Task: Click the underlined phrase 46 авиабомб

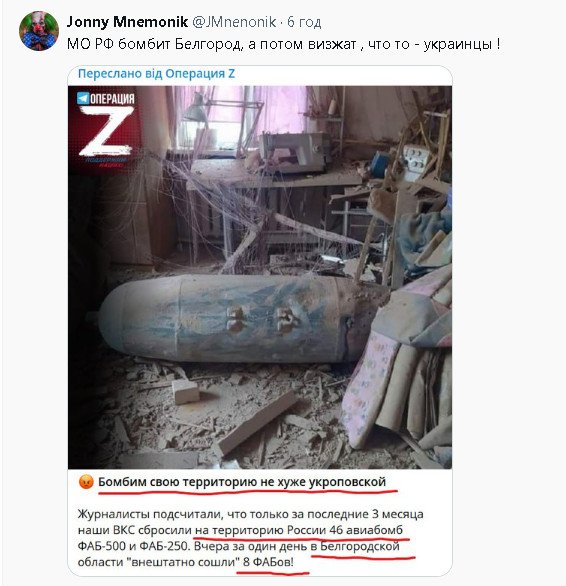Action: (366, 530)
